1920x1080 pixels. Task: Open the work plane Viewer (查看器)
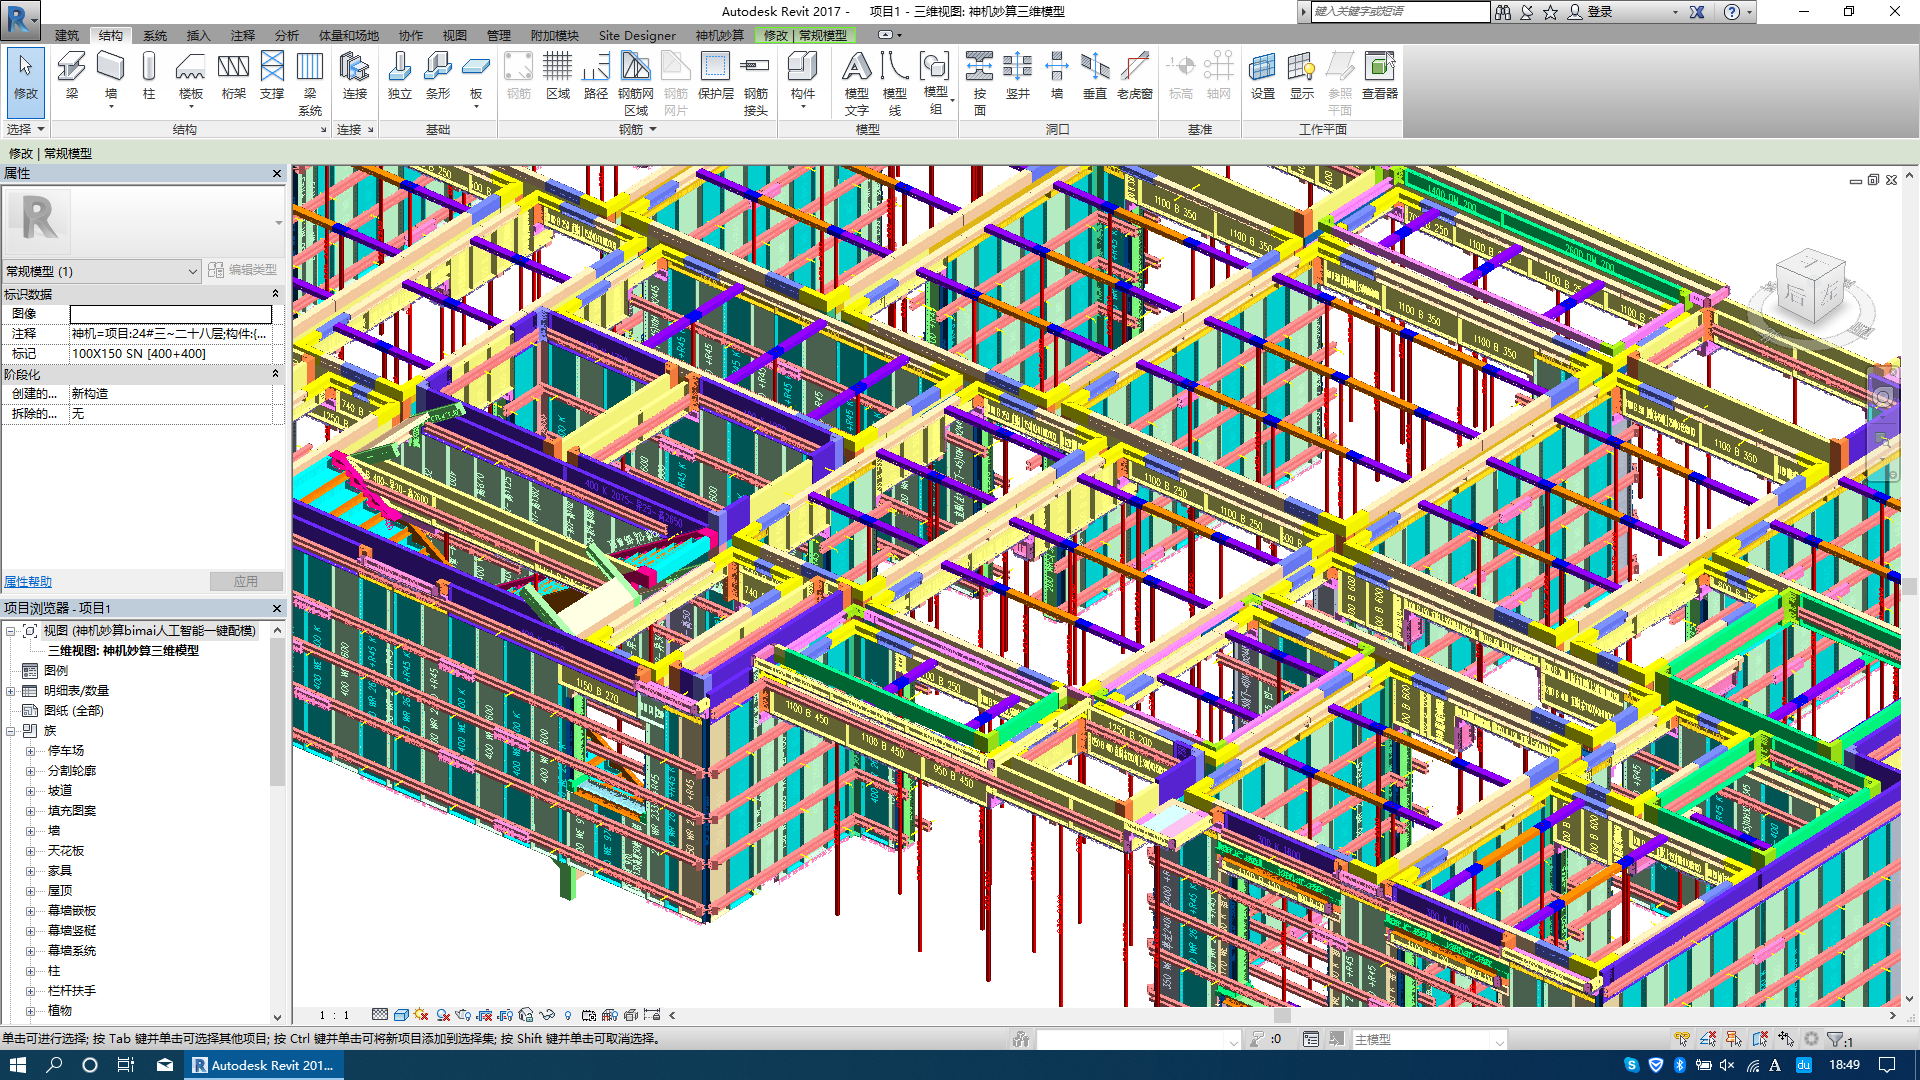pyautogui.click(x=1380, y=76)
